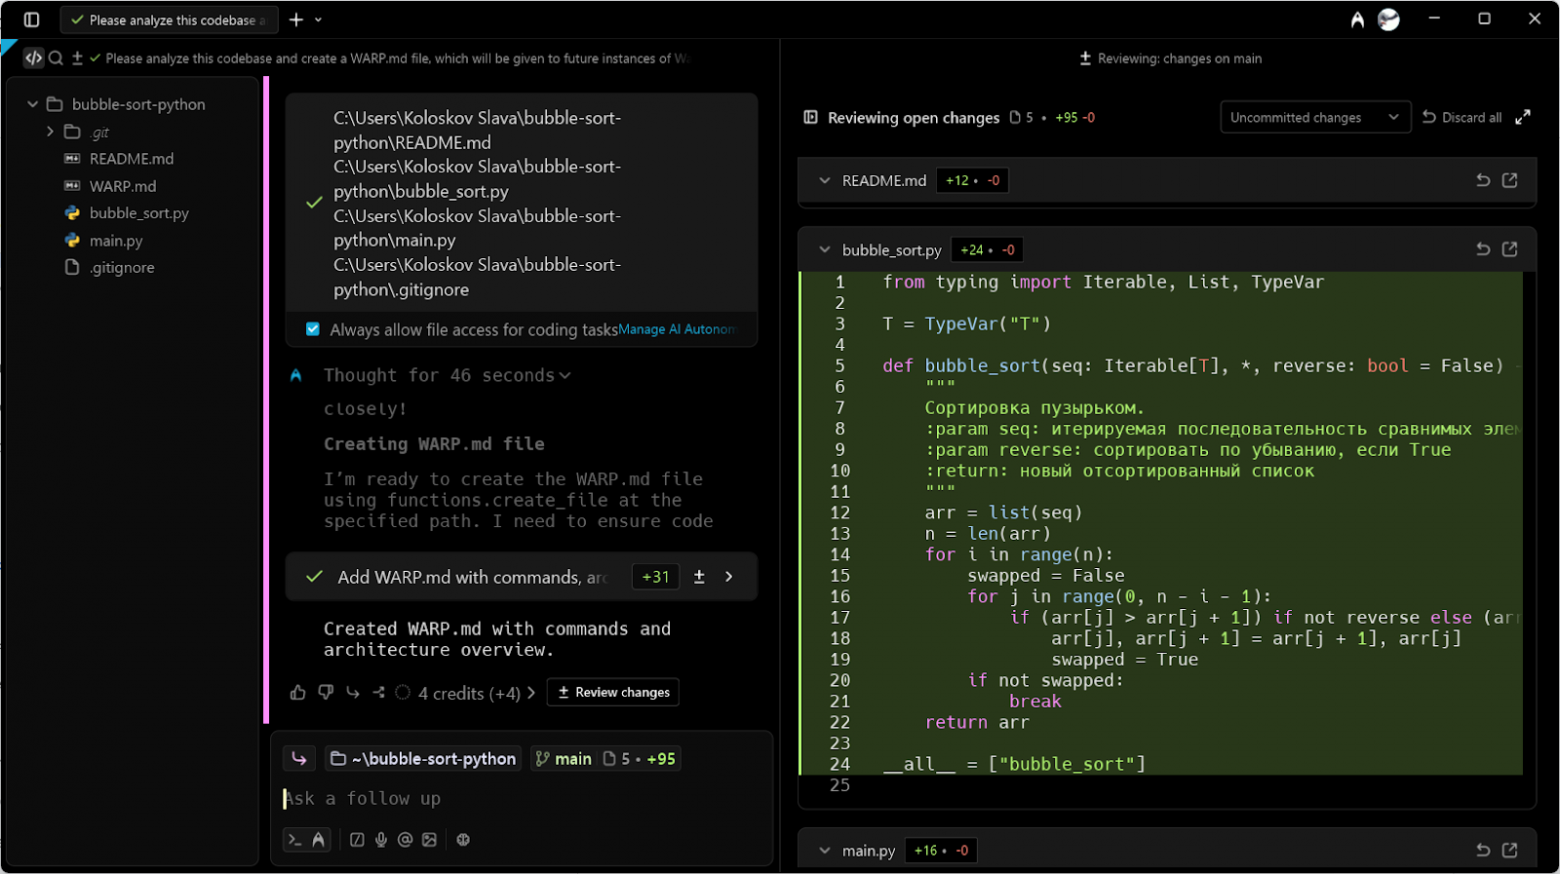Click the Review changes button

click(x=613, y=692)
